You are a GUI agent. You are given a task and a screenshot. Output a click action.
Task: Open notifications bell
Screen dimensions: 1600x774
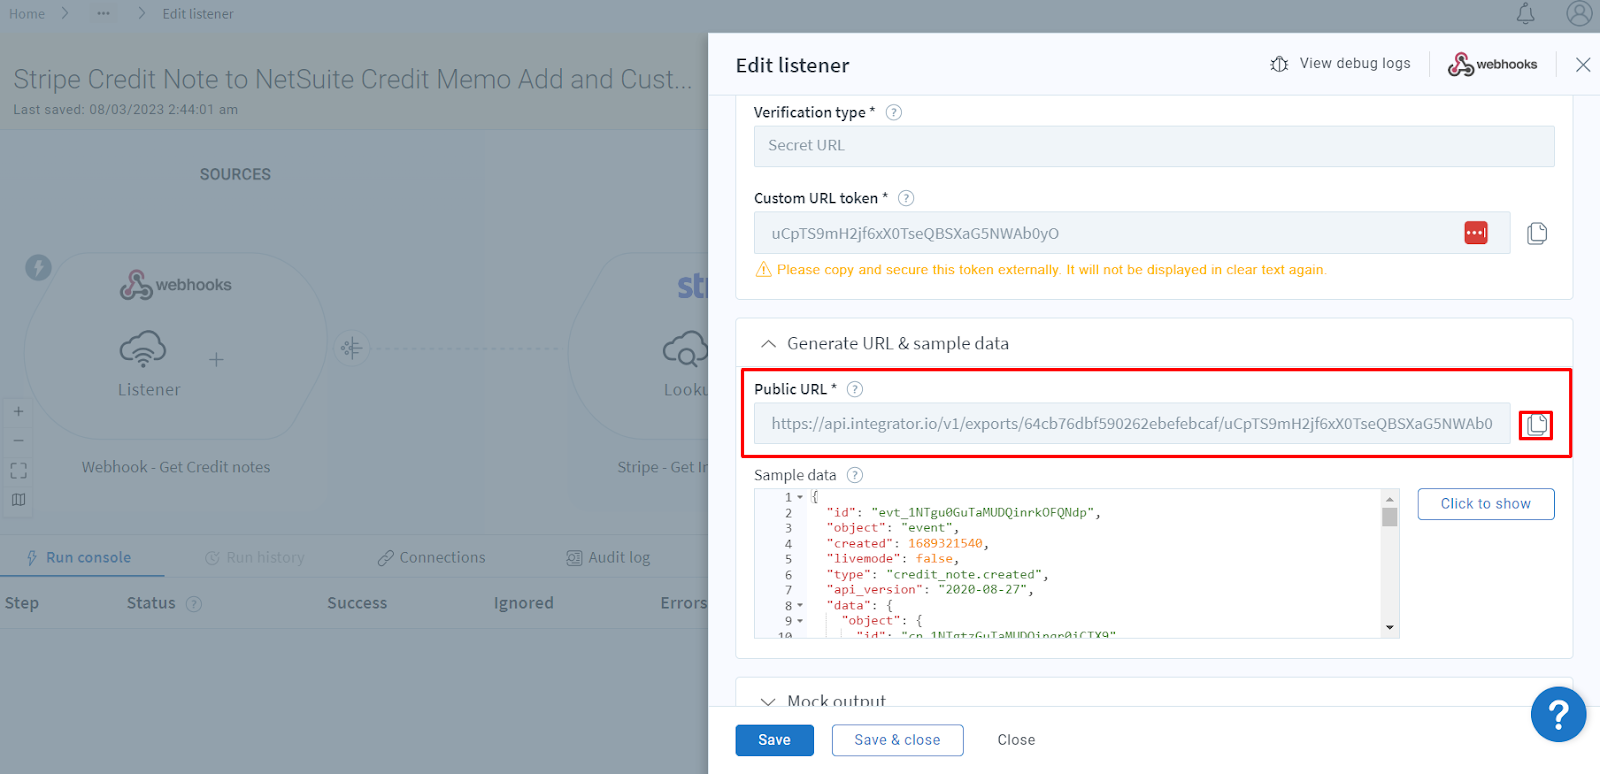1525,13
